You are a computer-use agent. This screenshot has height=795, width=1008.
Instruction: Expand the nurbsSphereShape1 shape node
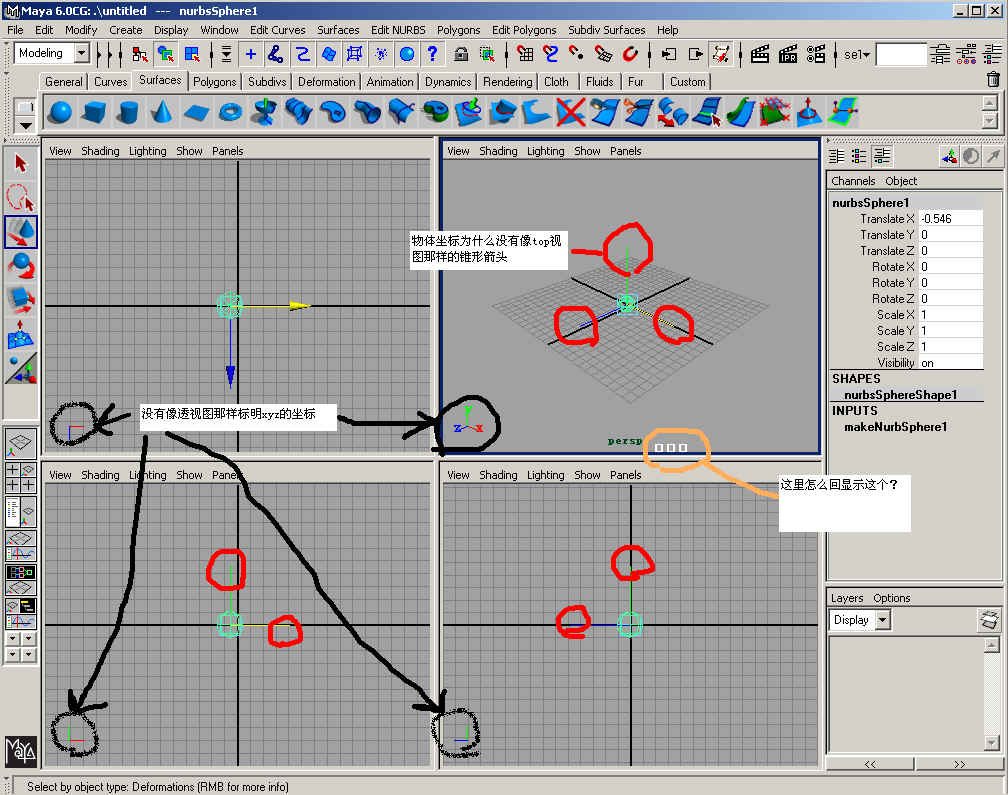click(x=901, y=395)
